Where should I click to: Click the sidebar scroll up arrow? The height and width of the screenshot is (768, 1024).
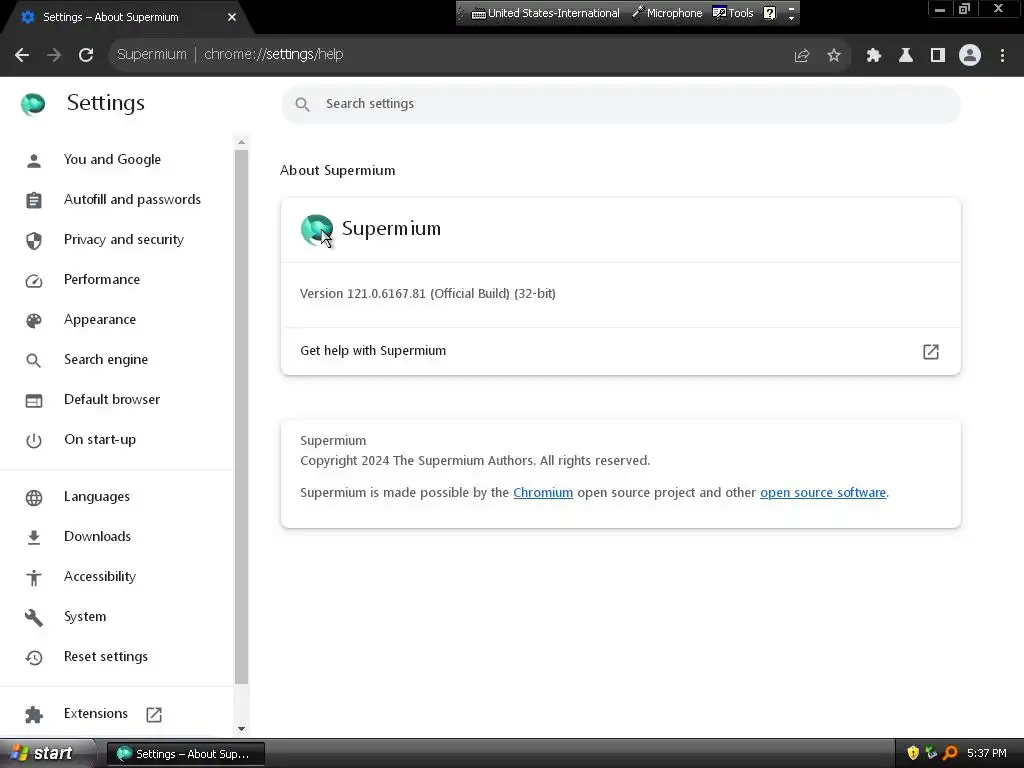[x=242, y=142]
